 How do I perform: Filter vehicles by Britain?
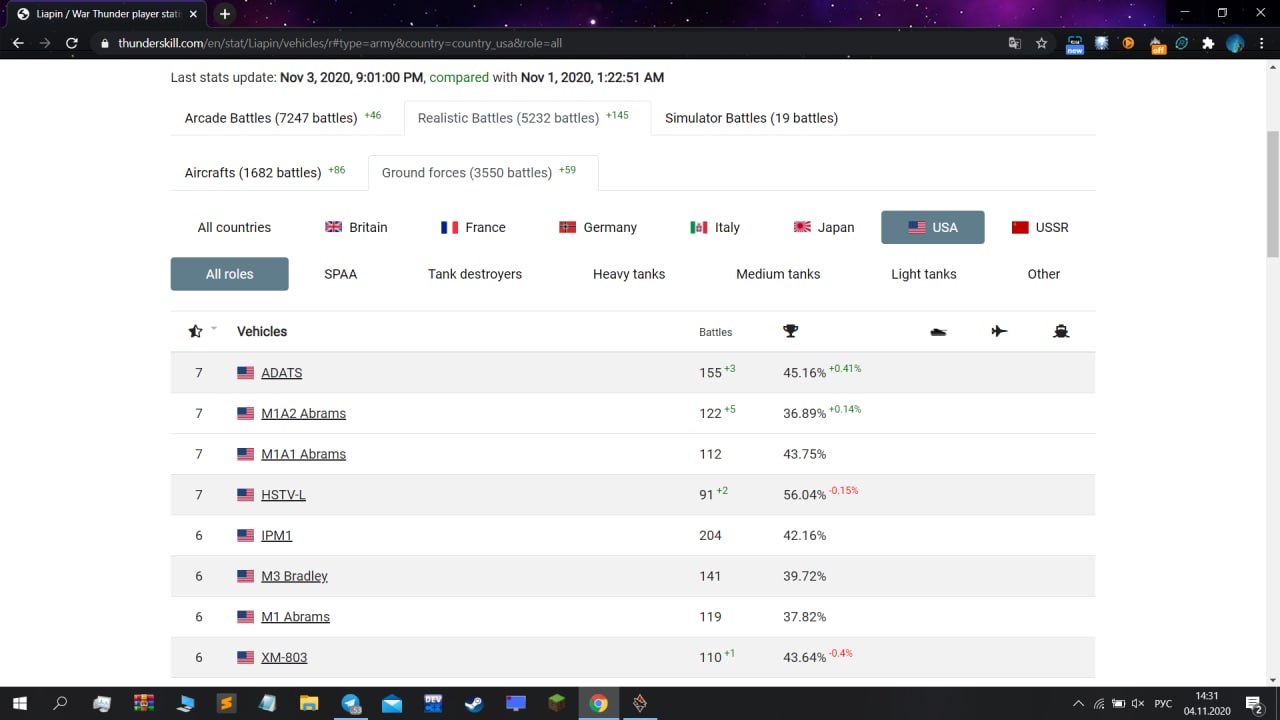click(x=357, y=227)
